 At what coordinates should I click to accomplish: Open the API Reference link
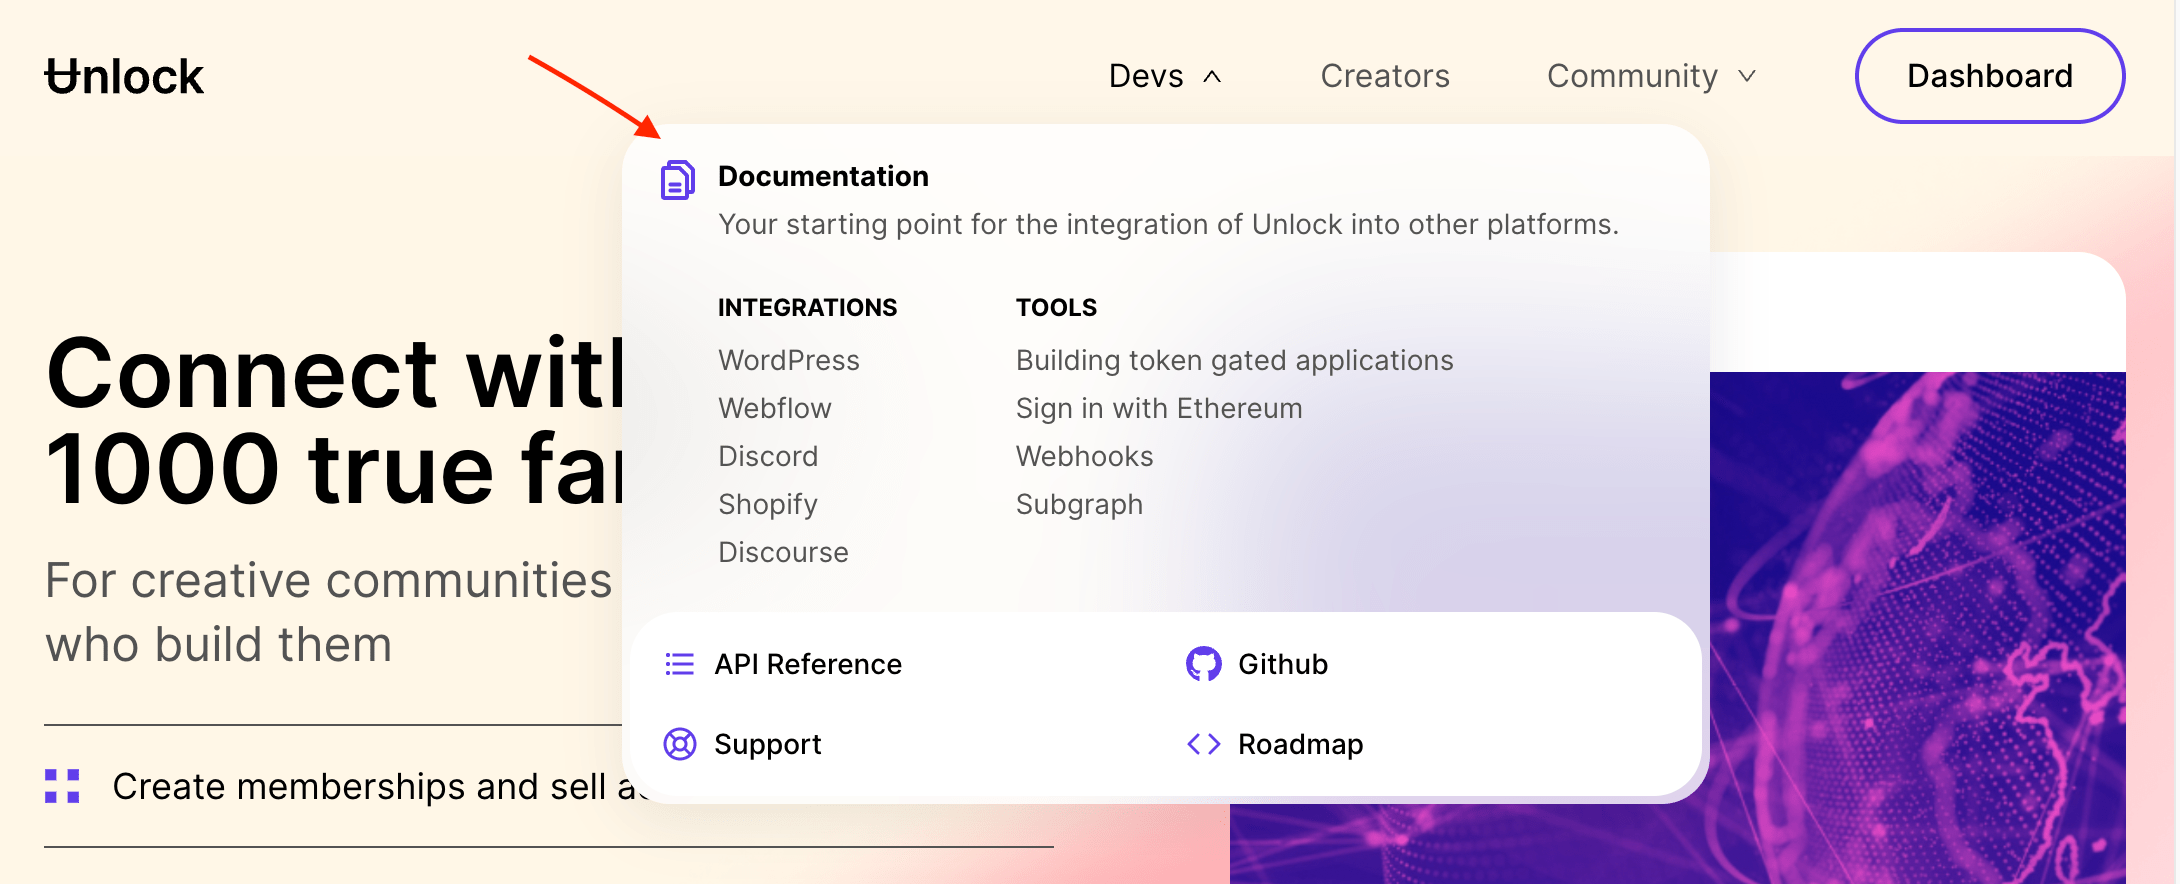808,664
